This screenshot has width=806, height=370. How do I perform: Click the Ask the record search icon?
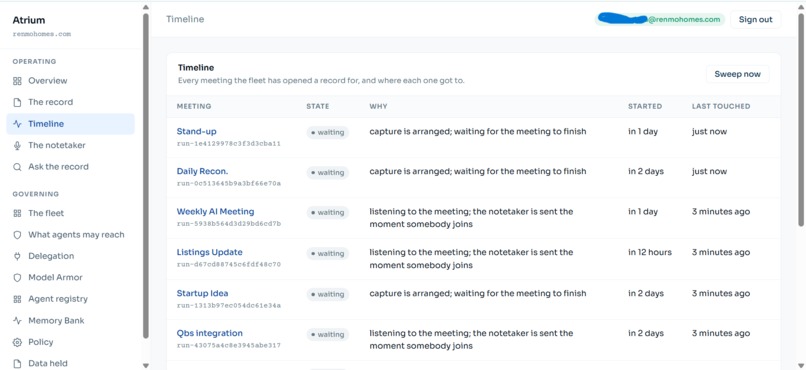pos(17,166)
